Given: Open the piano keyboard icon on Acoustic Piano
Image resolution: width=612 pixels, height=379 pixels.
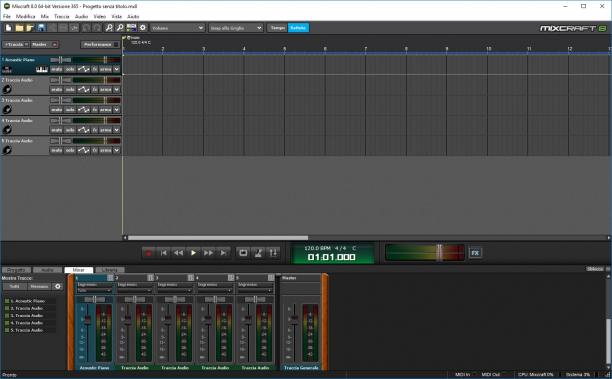Looking at the screenshot, I should 42,69.
